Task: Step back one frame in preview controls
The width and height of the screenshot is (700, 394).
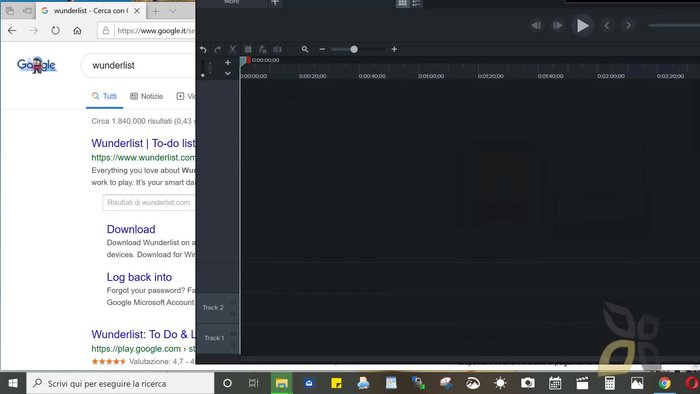Action: pyautogui.click(x=536, y=25)
